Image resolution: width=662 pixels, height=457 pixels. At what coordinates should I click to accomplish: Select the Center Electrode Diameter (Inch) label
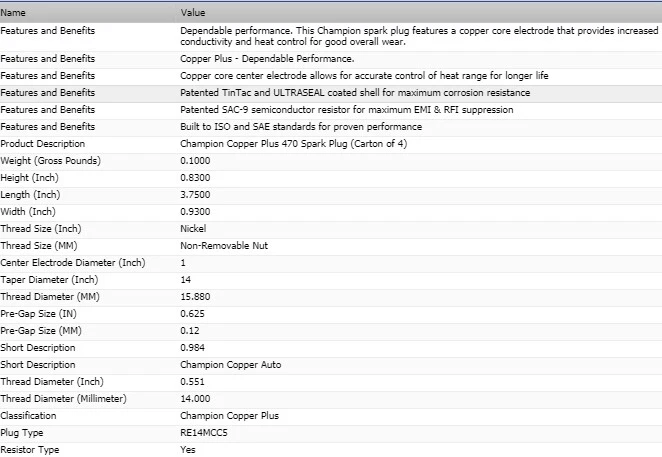tap(73, 263)
